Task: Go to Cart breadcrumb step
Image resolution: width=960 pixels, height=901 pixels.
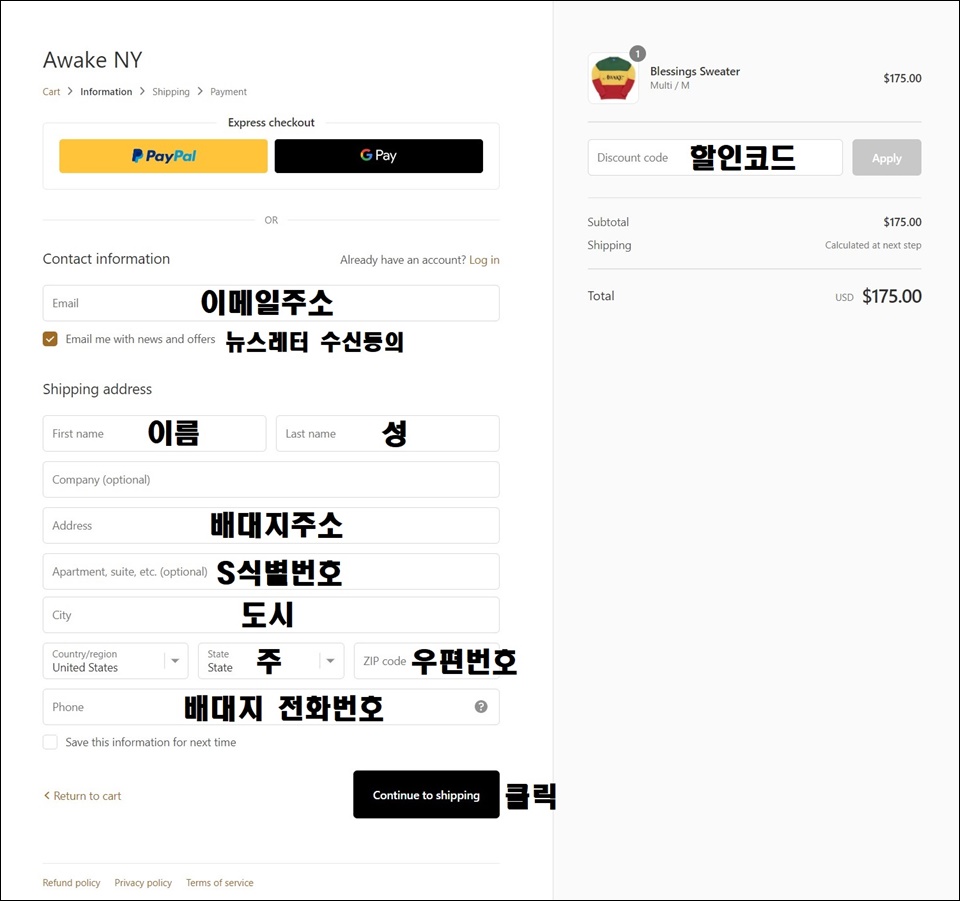Action: [51, 92]
